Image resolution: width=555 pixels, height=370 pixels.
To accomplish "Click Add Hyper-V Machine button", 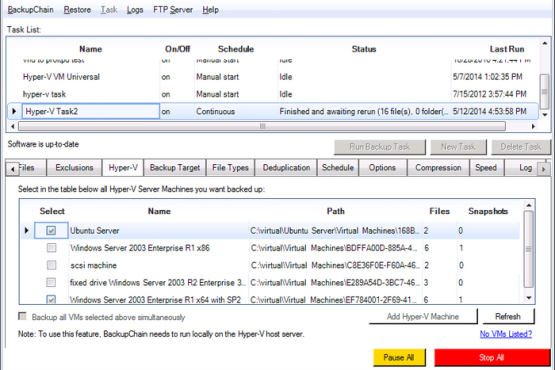I will pyautogui.click(x=423, y=316).
